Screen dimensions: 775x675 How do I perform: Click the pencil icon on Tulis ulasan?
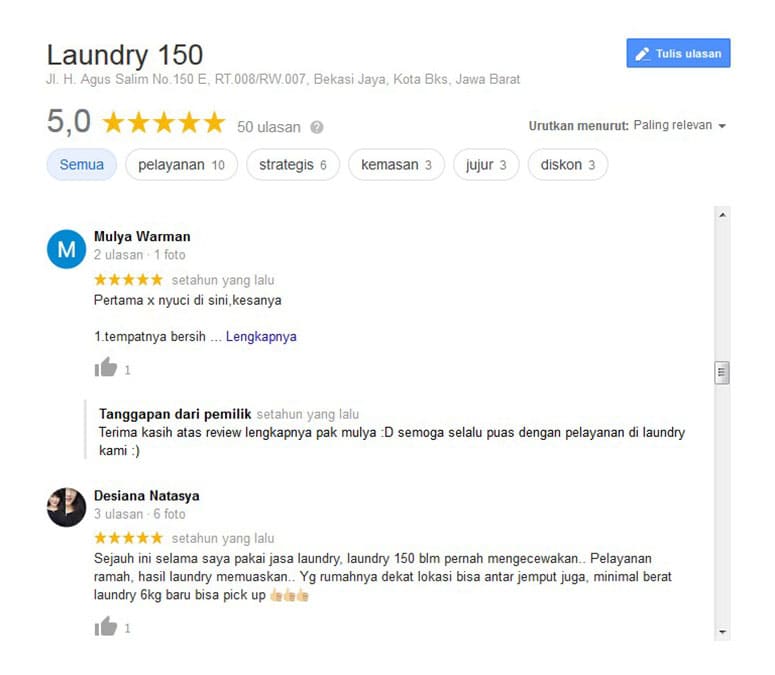[x=643, y=54]
